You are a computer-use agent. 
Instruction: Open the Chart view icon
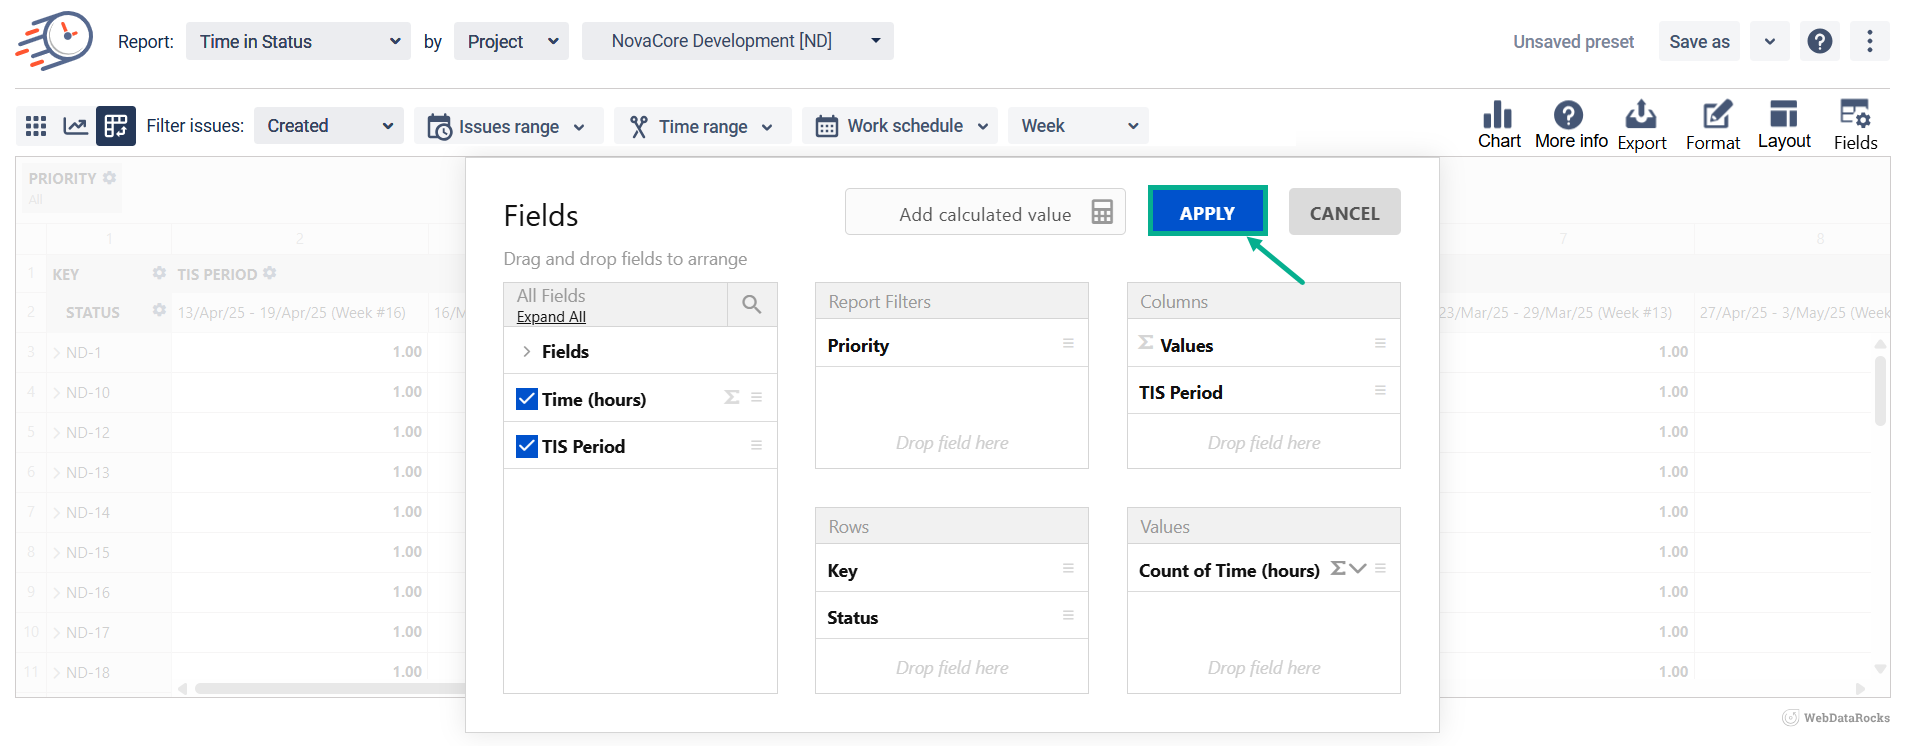tap(1498, 125)
